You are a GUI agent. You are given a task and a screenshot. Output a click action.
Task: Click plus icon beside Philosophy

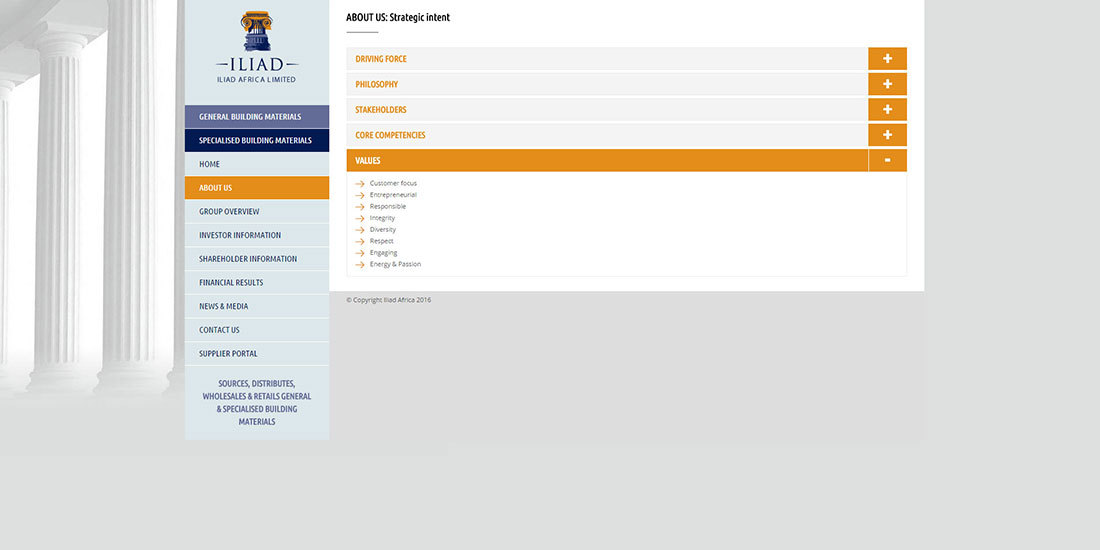click(x=887, y=84)
